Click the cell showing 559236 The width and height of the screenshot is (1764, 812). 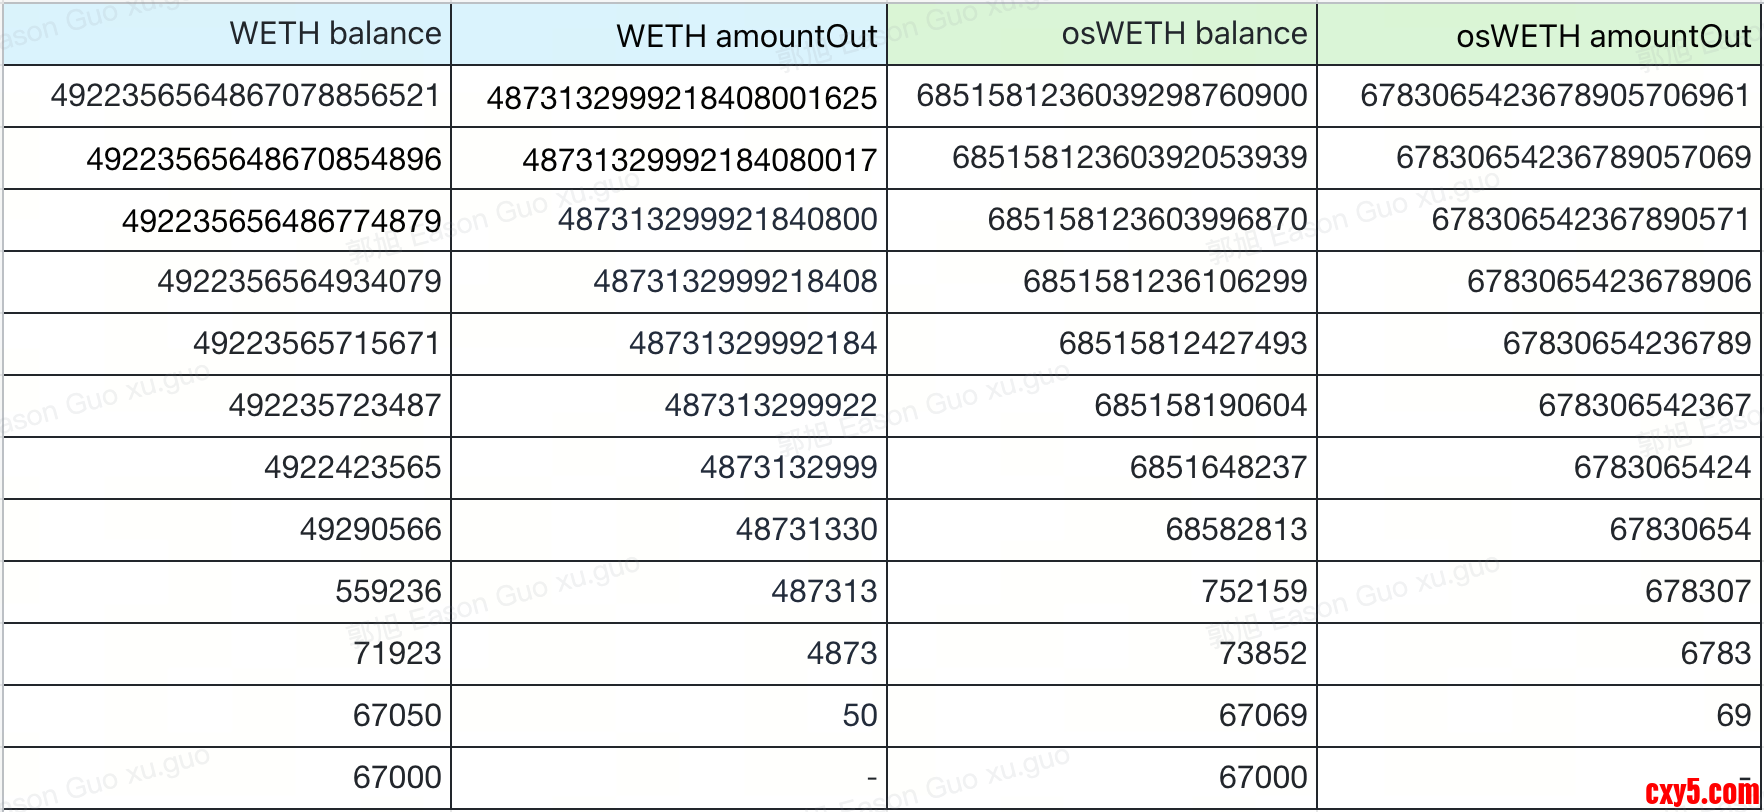(388, 591)
